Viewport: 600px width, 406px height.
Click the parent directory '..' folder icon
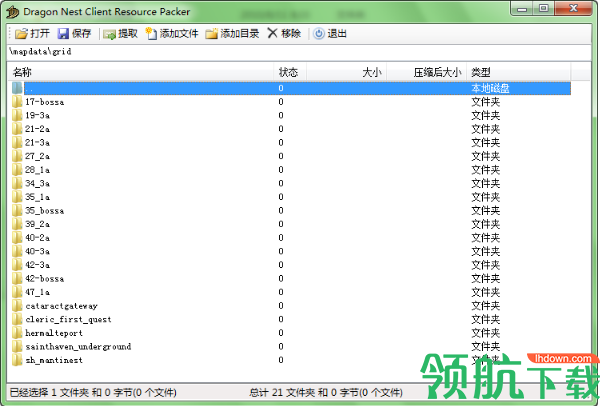point(17,88)
